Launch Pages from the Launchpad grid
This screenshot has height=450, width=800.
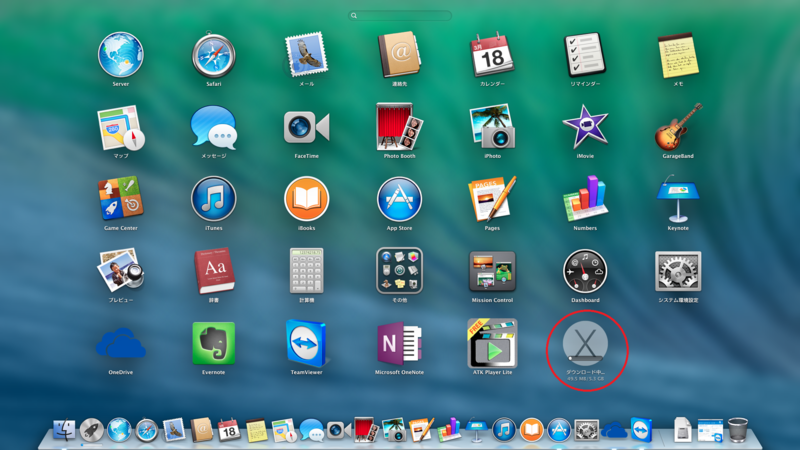point(492,199)
